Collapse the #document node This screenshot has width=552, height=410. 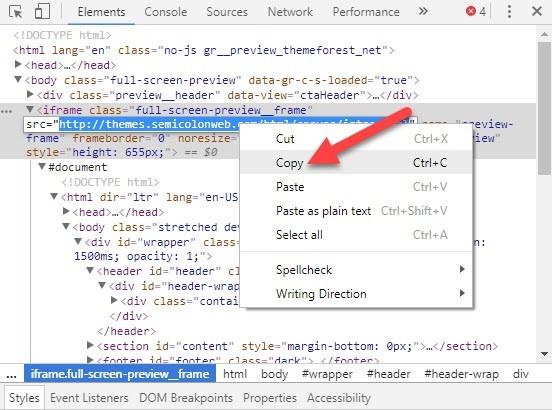tap(42, 166)
